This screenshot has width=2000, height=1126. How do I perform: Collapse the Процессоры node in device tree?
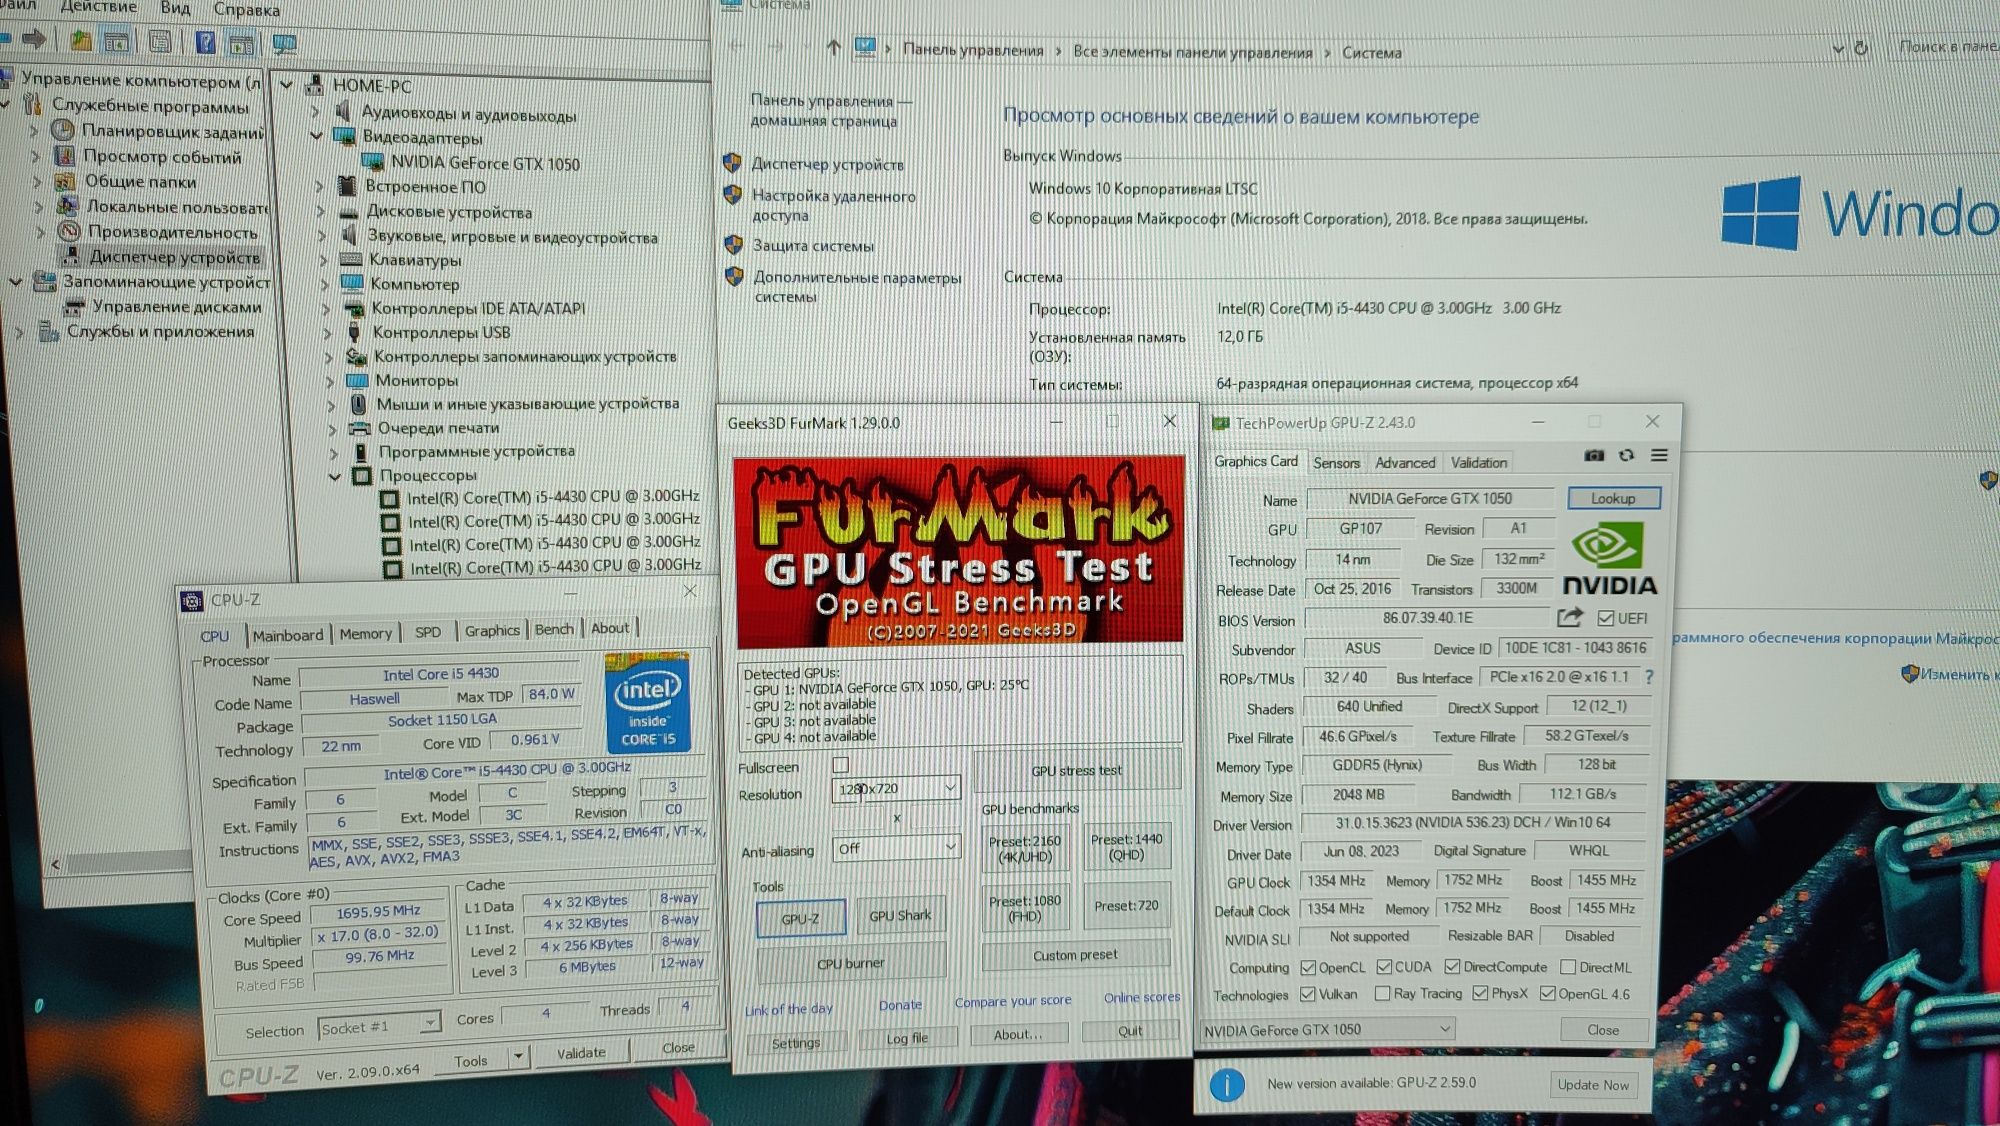[x=336, y=476]
